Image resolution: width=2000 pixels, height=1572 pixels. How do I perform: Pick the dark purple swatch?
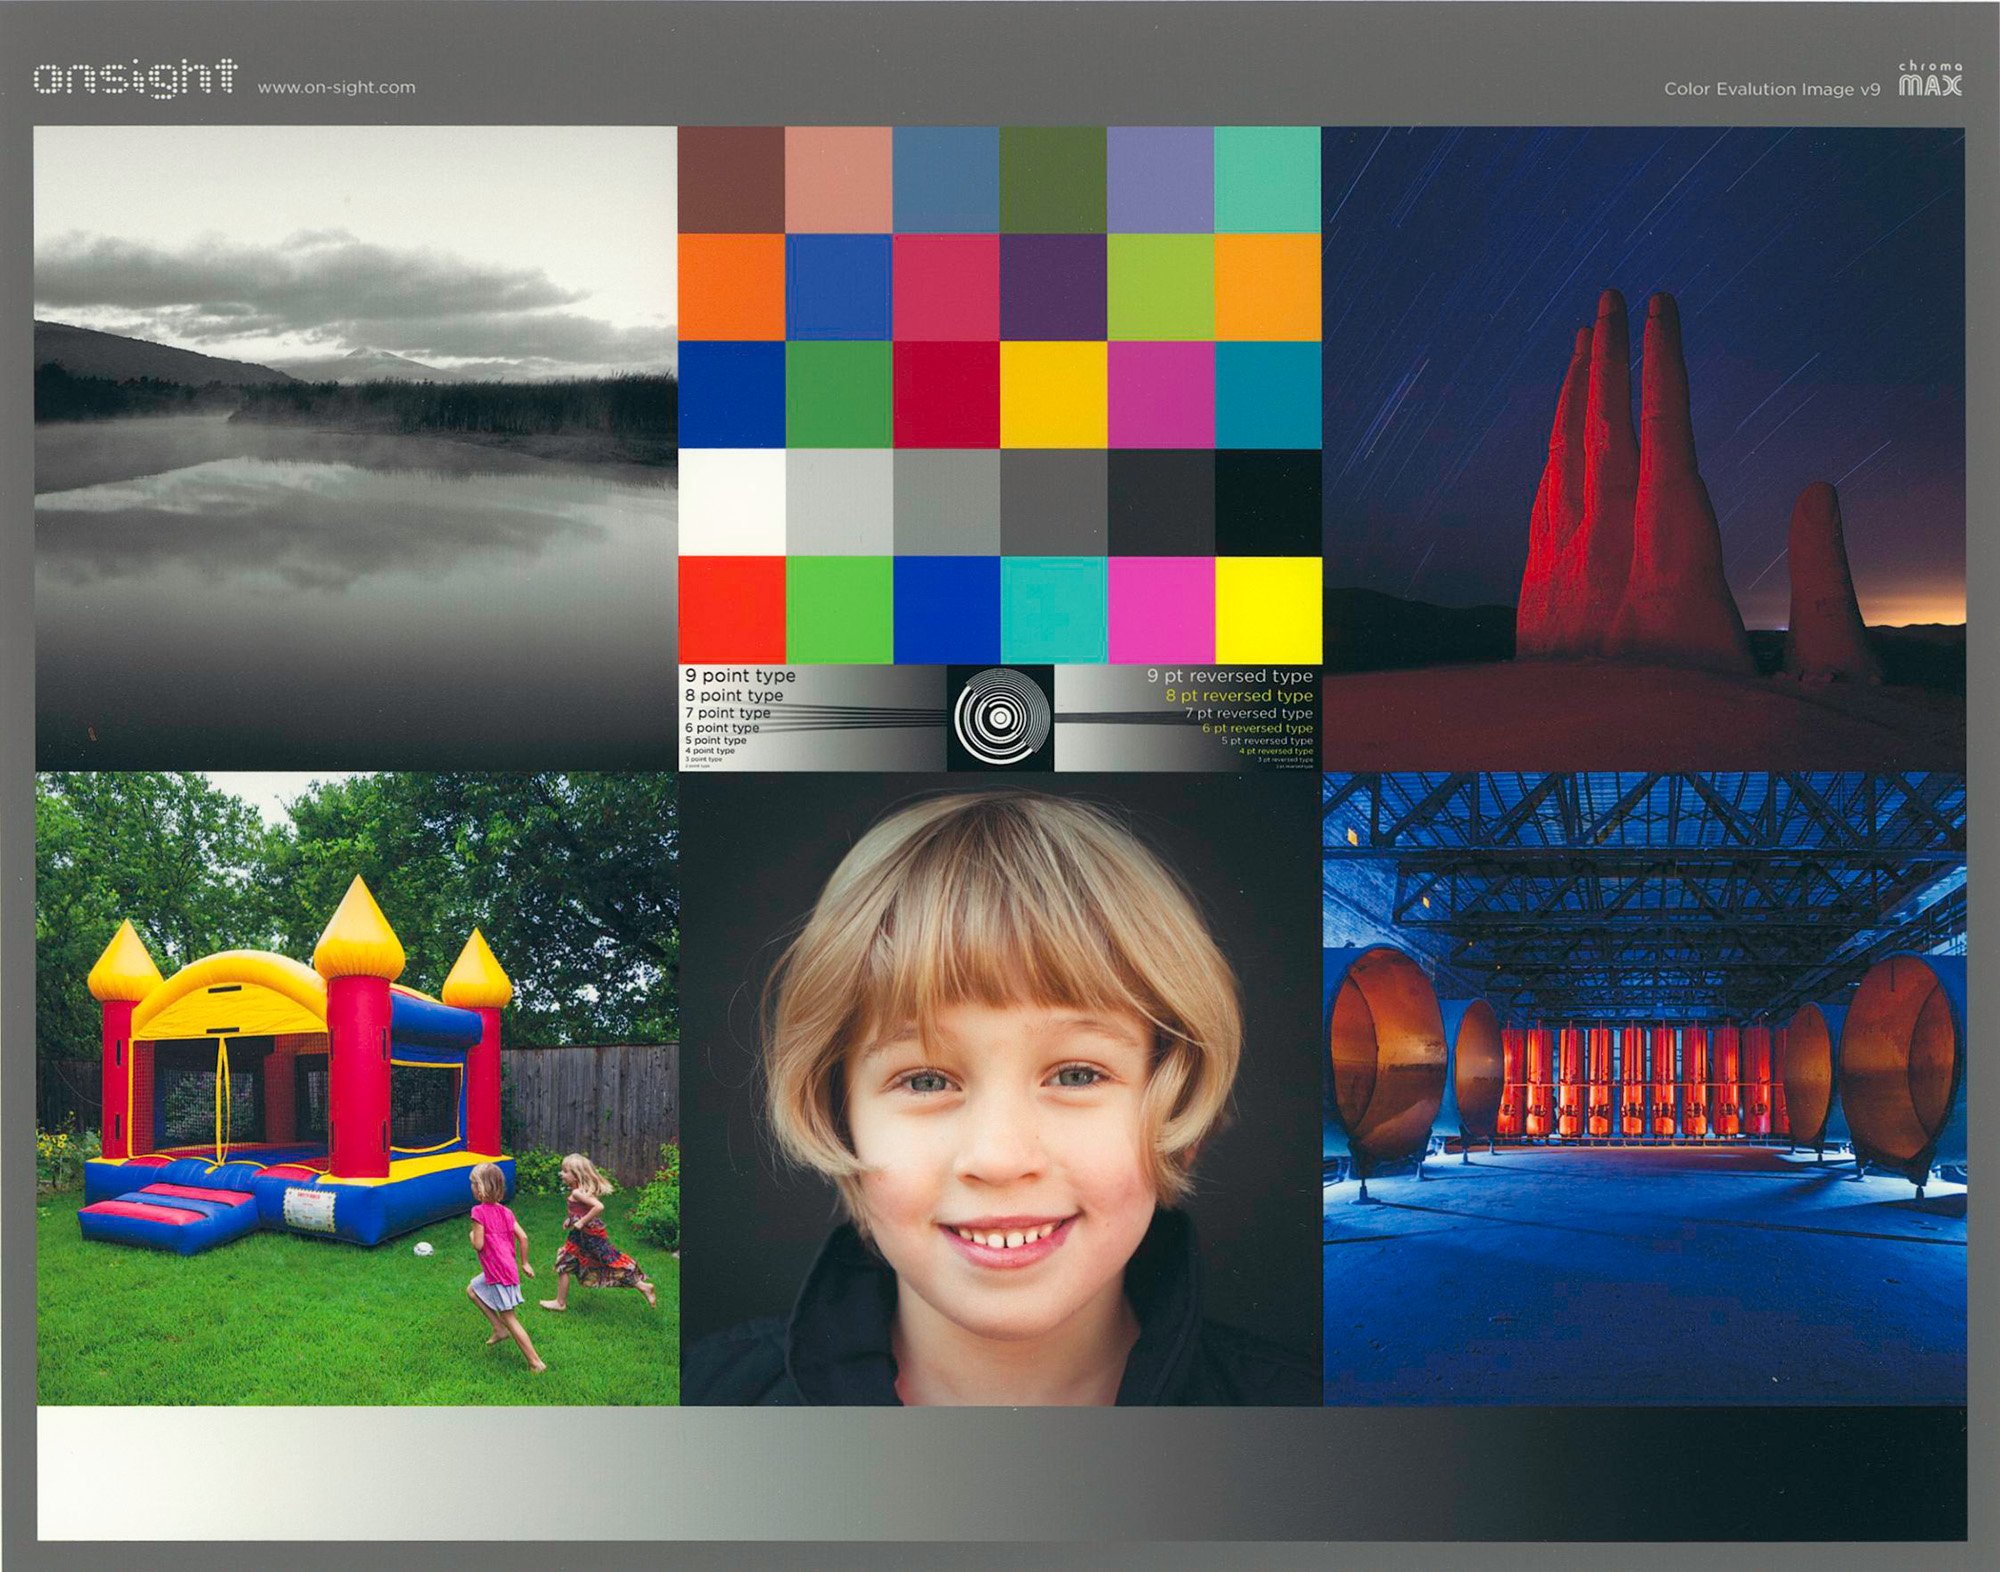tap(1052, 287)
